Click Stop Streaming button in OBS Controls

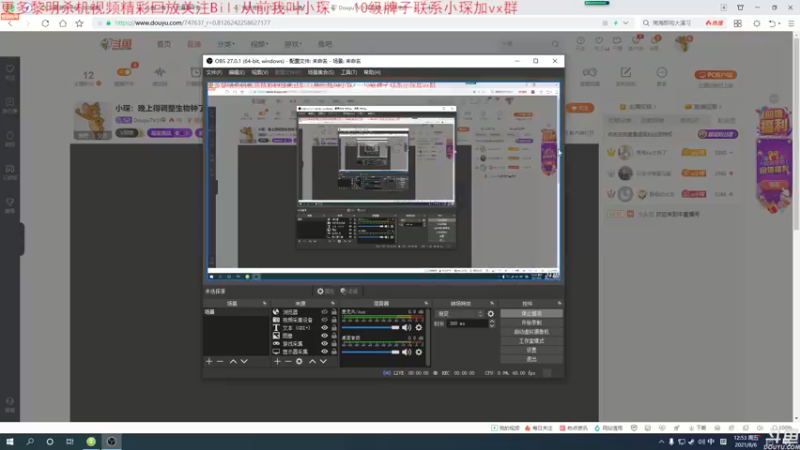click(532, 314)
